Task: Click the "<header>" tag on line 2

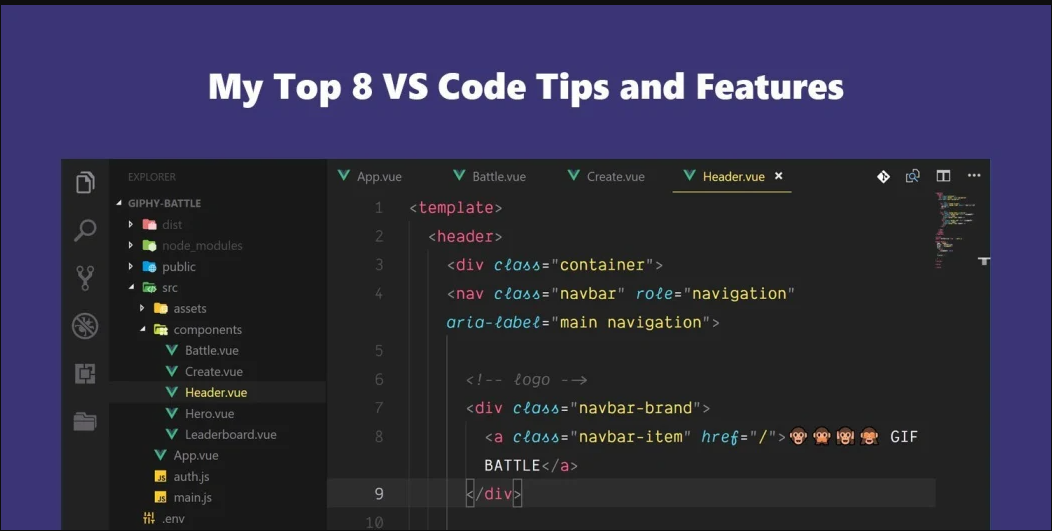Action: pyautogui.click(x=466, y=237)
